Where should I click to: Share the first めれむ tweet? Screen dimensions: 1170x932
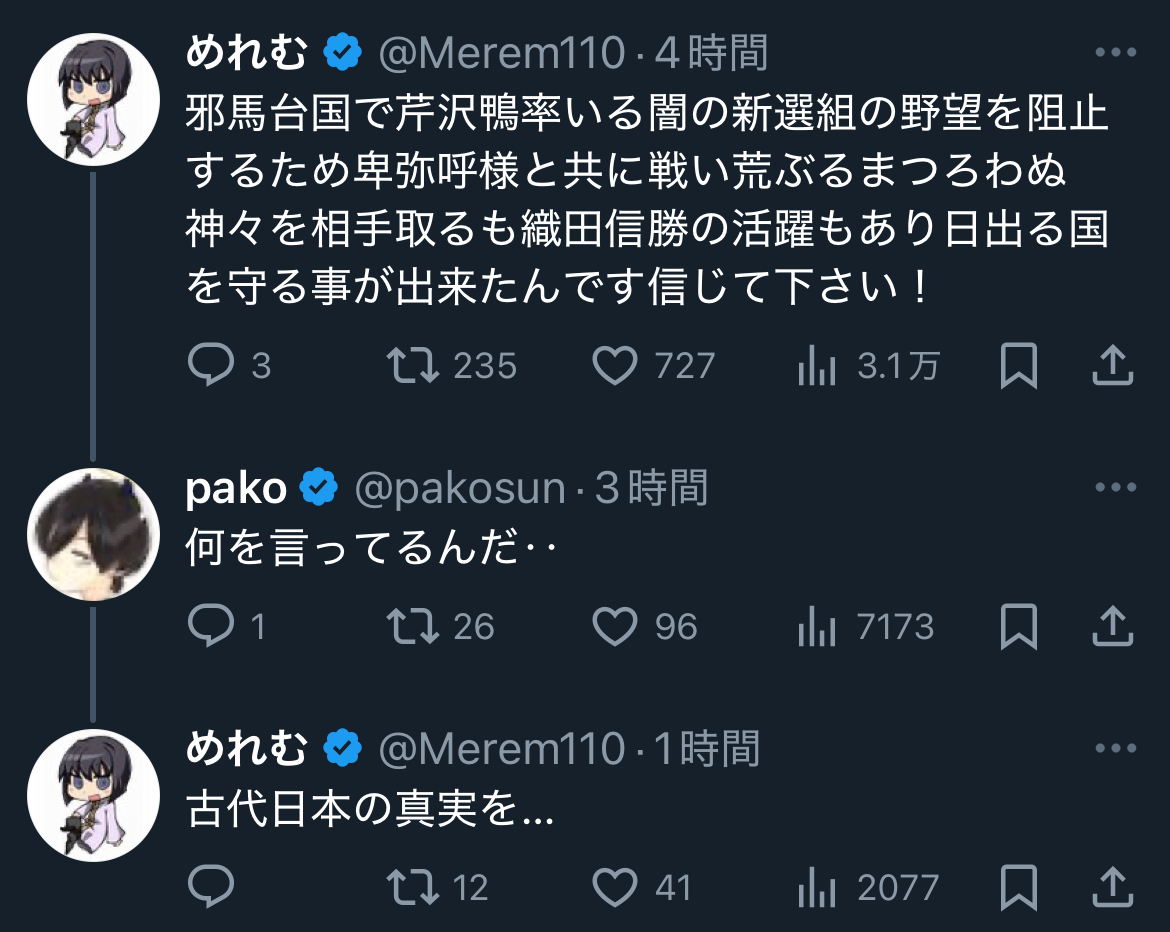point(1111,366)
